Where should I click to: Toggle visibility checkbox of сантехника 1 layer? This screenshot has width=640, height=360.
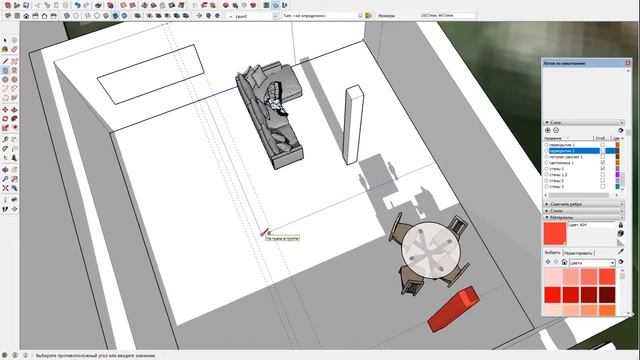pyautogui.click(x=602, y=162)
